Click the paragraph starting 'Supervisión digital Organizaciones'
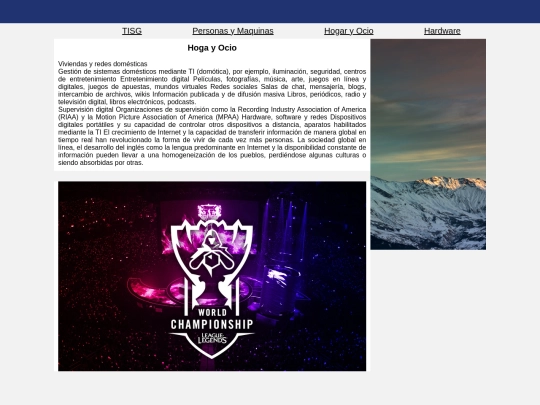 pos(212,136)
